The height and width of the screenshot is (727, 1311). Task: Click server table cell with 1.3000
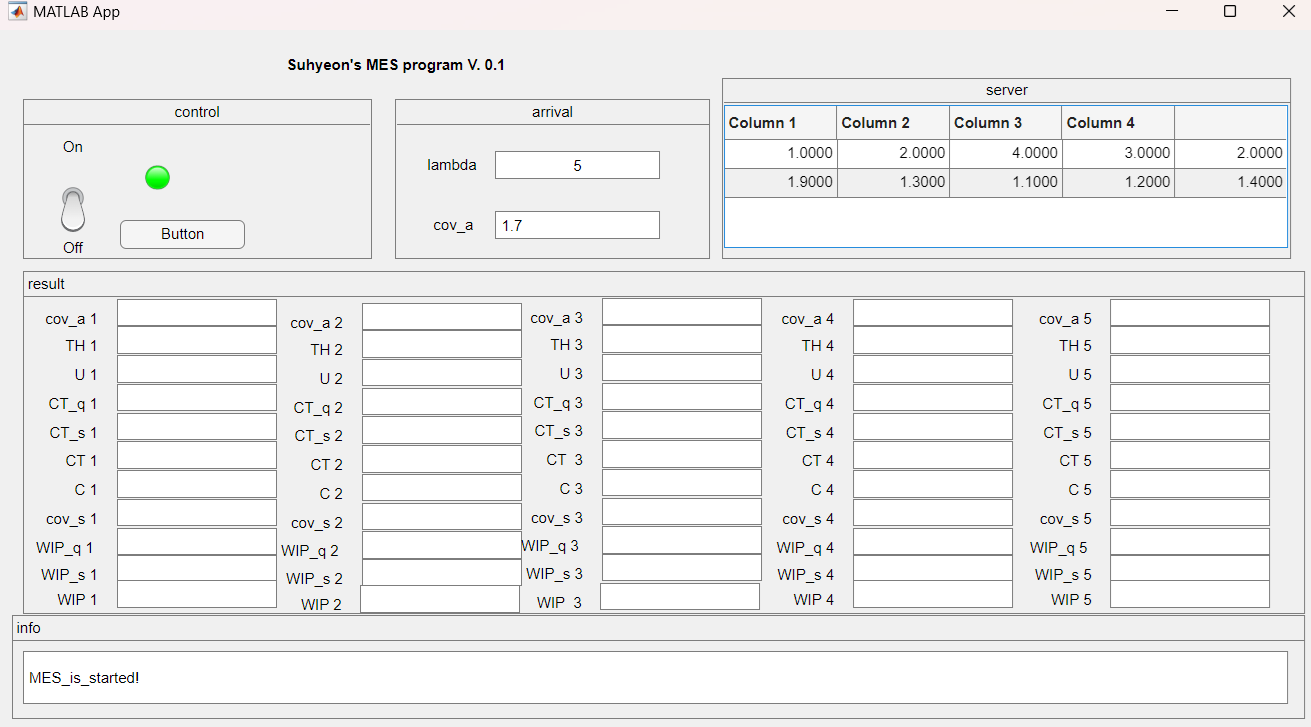[893, 183]
